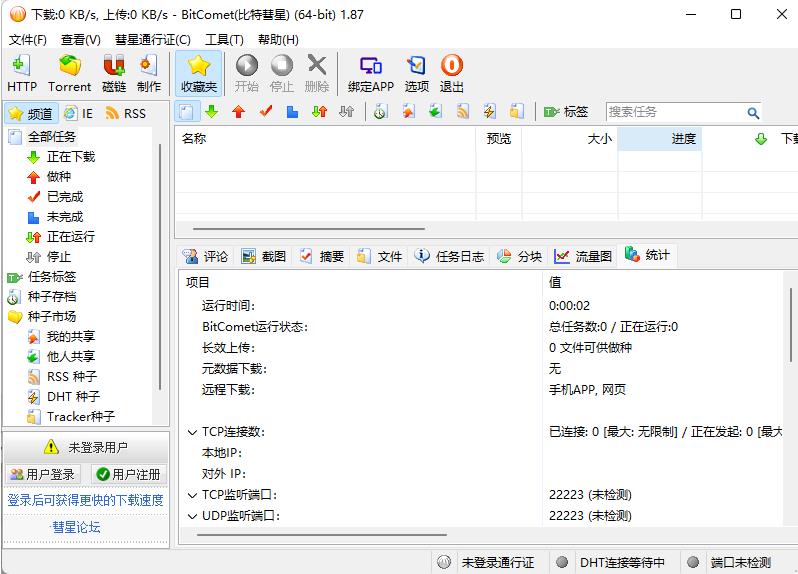
Task: Click 未登录通行证 status bar entry
Action: (x=498, y=562)
